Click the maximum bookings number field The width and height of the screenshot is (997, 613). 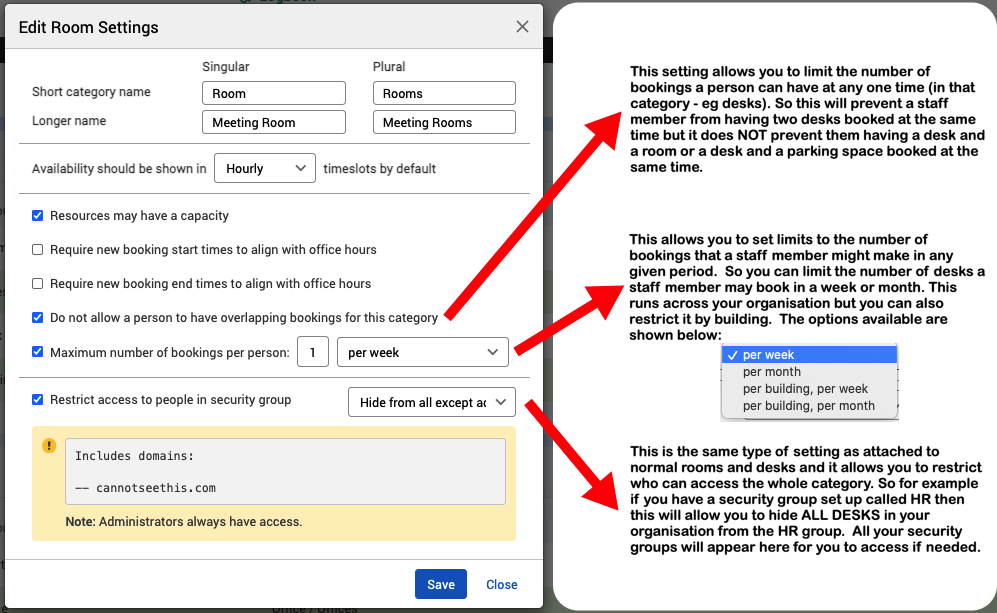pos(313,353)
